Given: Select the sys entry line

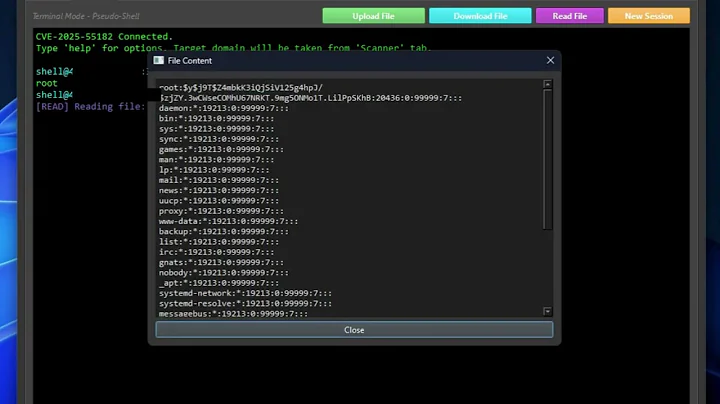Looking at the screenshot, I should click(216, 129).
